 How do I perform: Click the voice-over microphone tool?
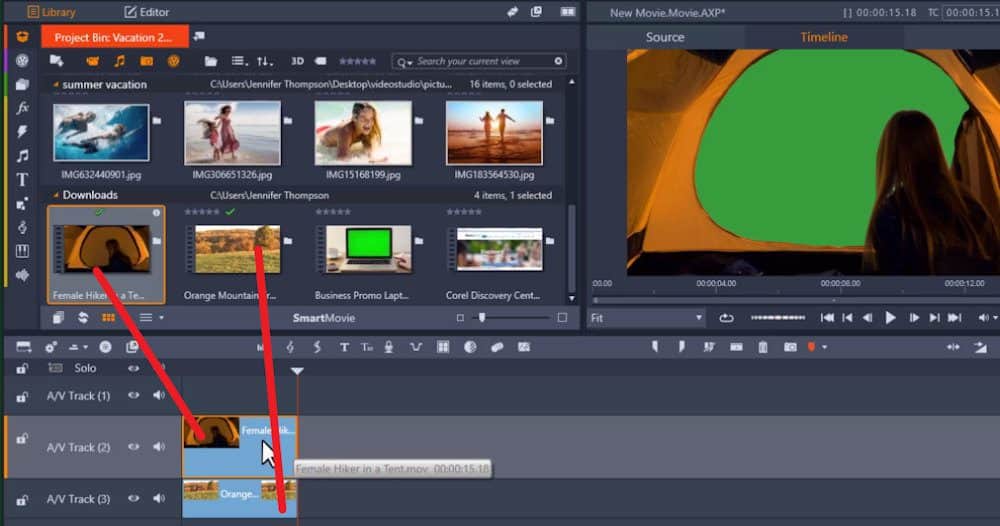(388, 347)
